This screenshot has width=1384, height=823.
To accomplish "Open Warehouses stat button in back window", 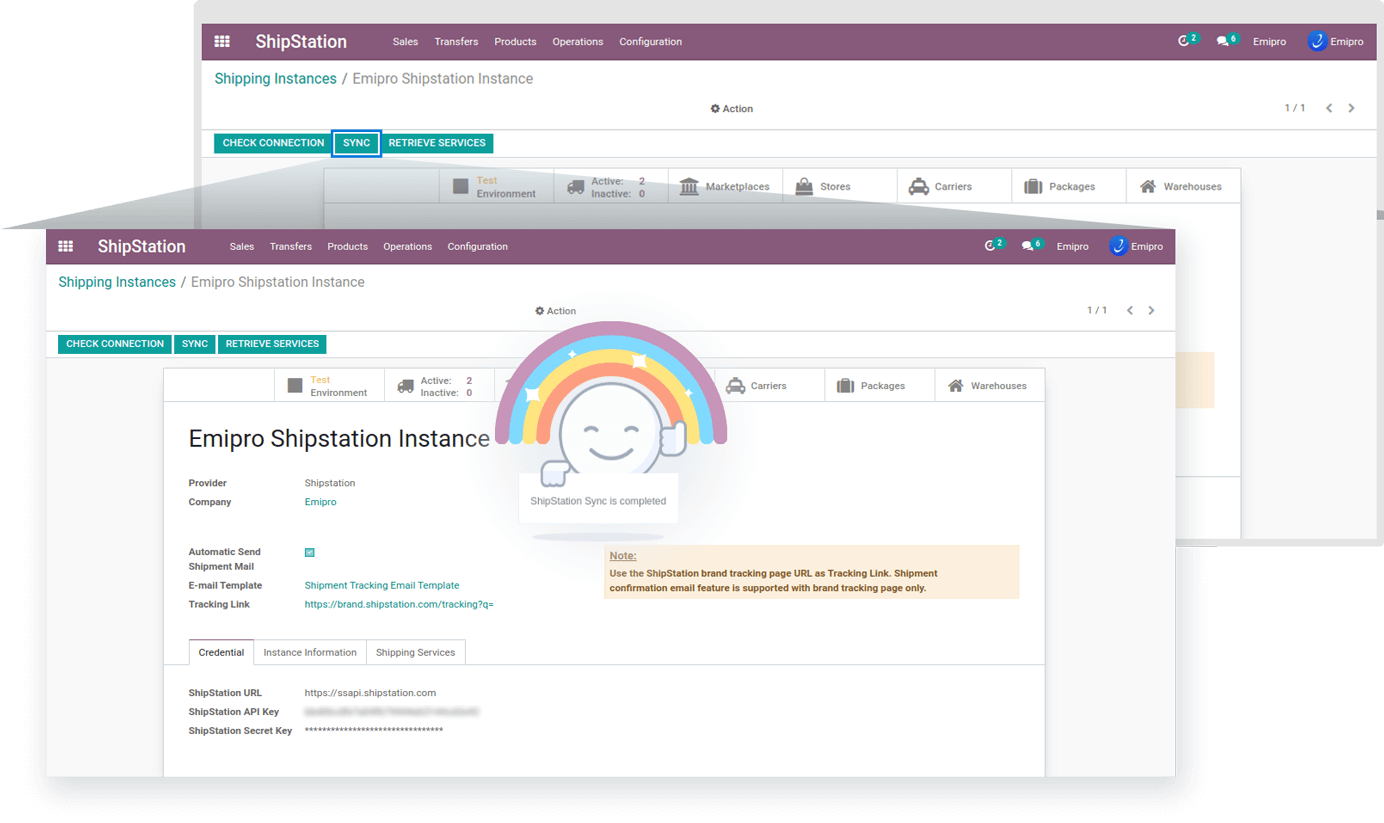I will 1183,187.
